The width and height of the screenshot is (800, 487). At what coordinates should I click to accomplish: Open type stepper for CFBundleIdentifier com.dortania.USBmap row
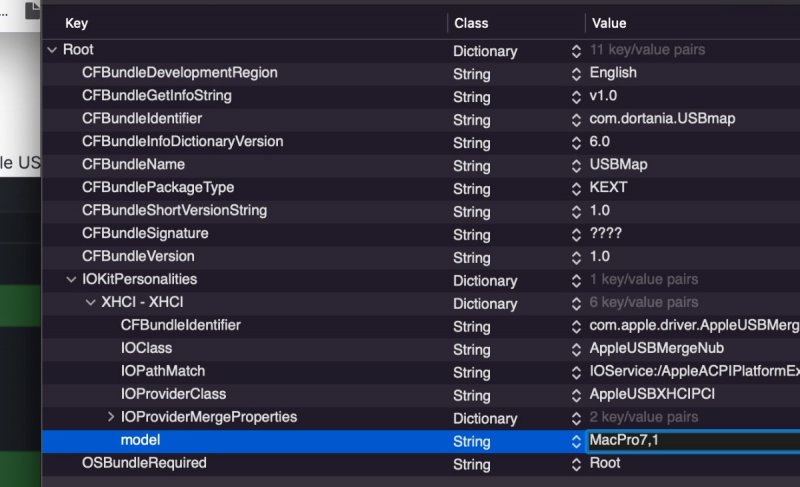pos(576,119)
